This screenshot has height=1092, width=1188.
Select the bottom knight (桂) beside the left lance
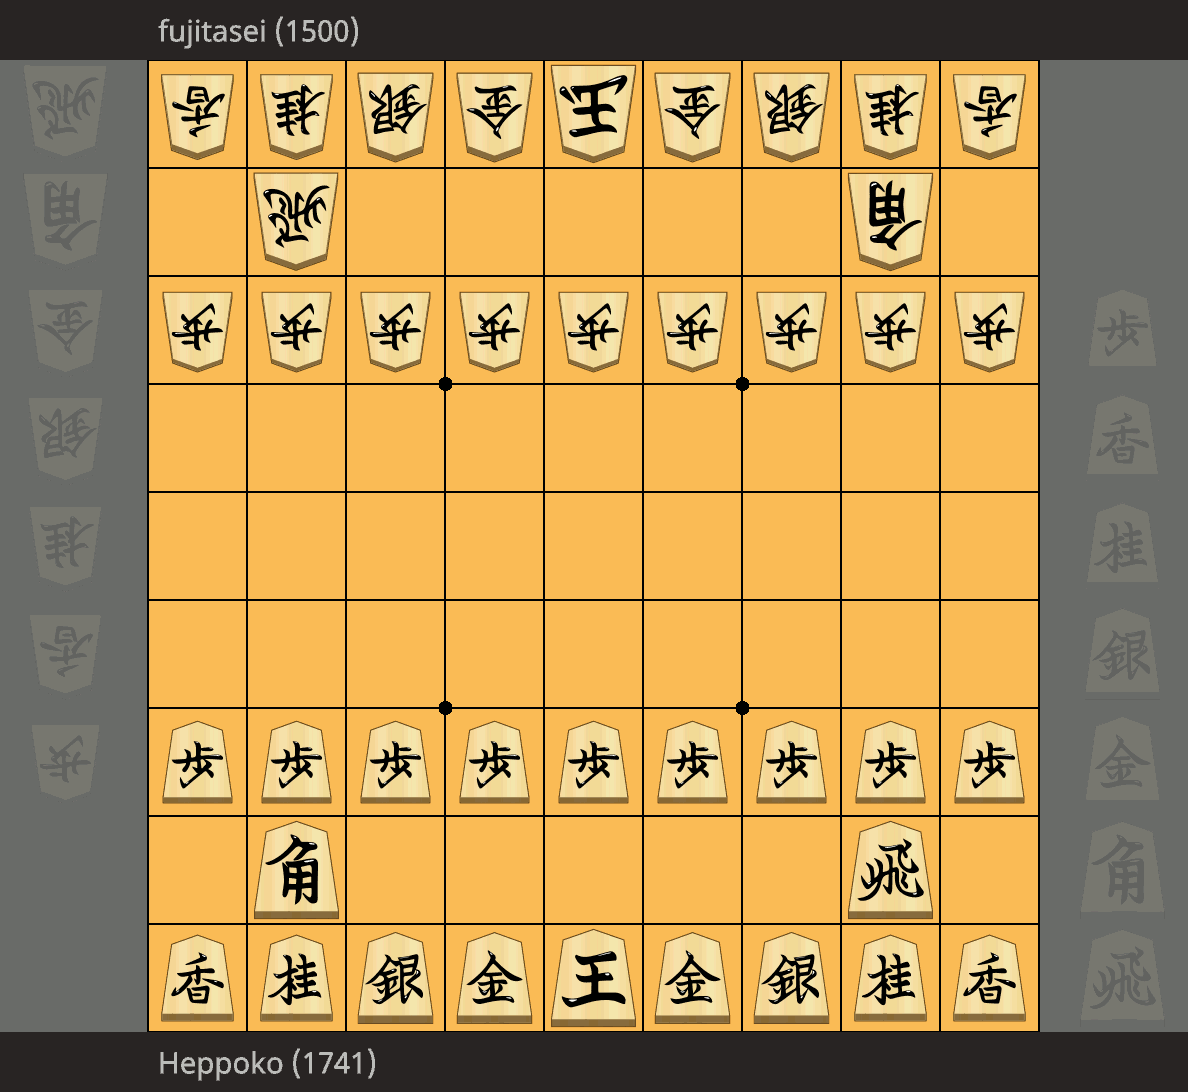point(296,978)
